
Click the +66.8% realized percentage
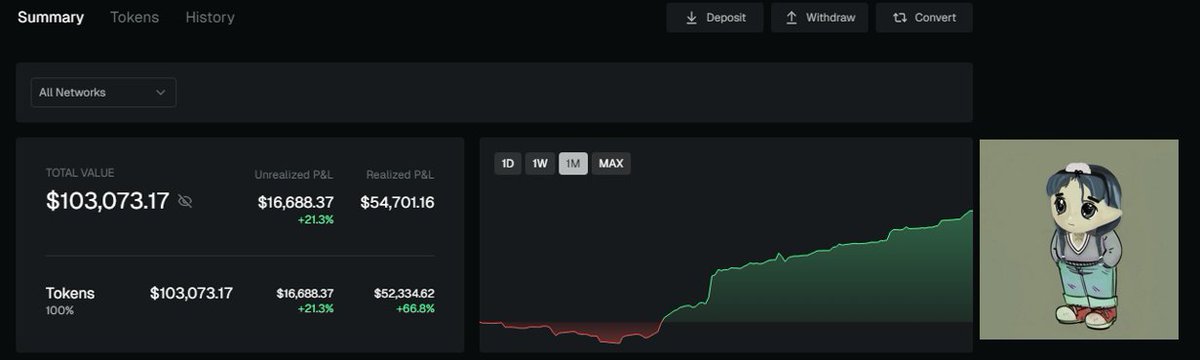(414, 308)
